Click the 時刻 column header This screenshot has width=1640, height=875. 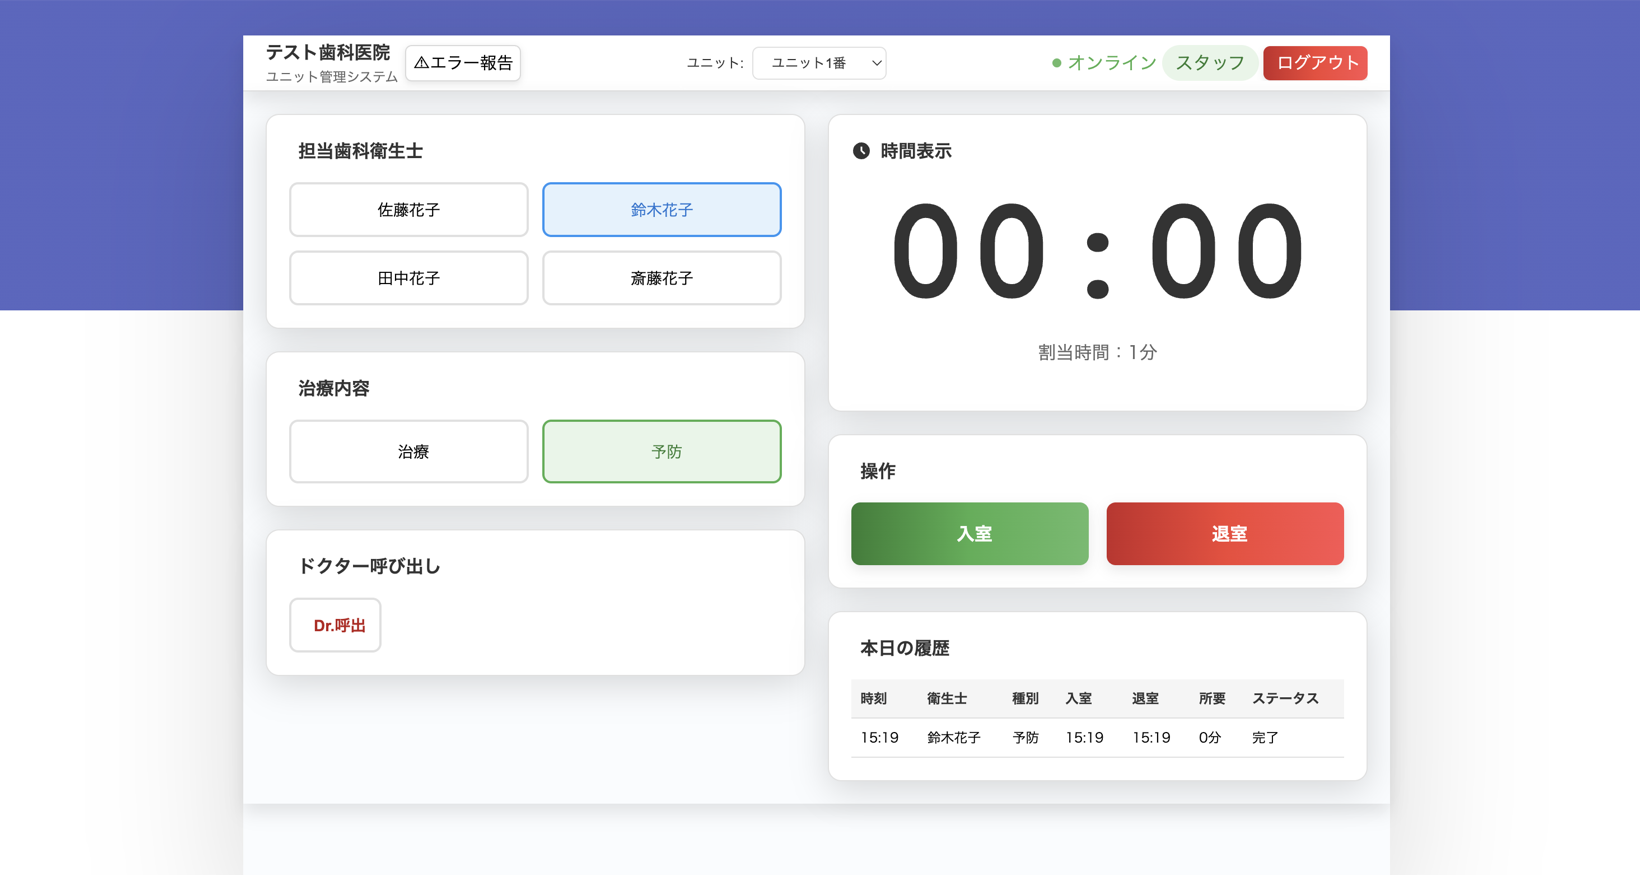(x=874, y=699)
